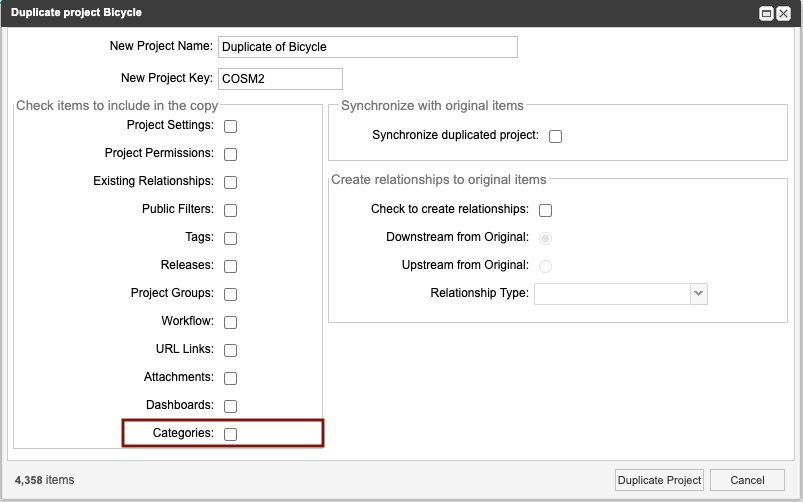Click the New Project Key label
Image resolution: width=803 pixels, height=502 pixels.
coord(167,78)
